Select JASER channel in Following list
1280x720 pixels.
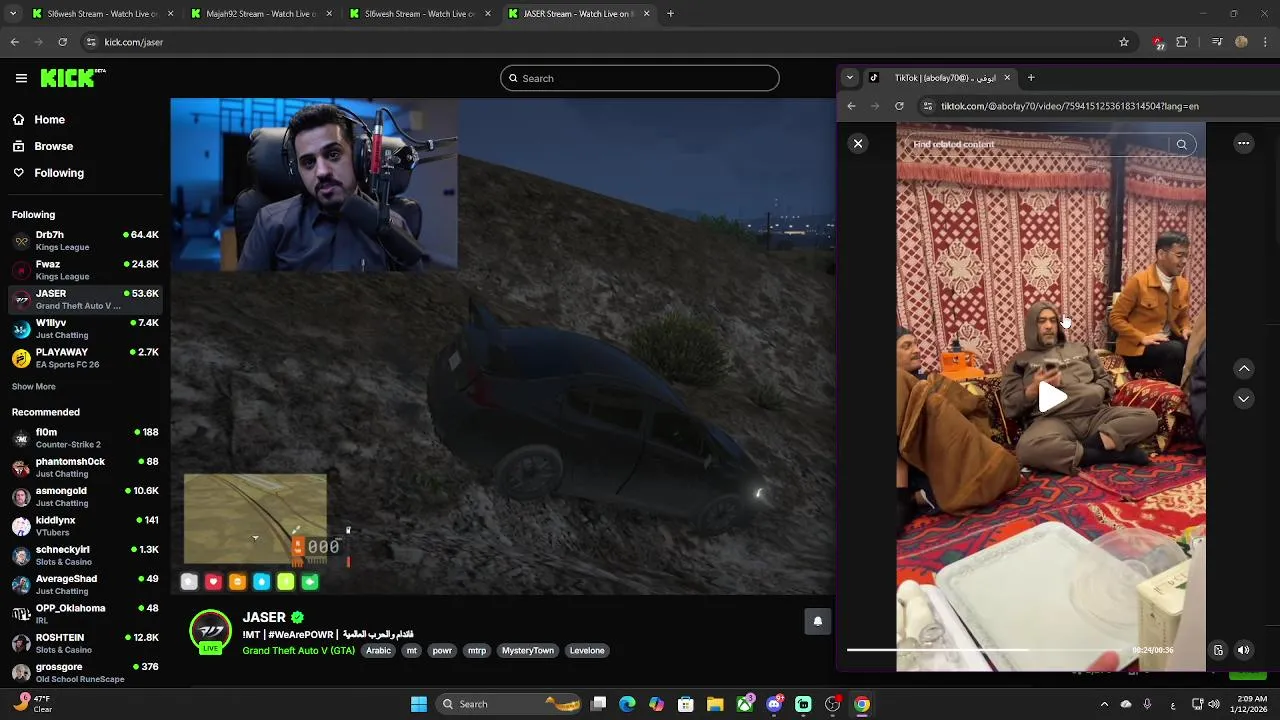coord(85,299)
